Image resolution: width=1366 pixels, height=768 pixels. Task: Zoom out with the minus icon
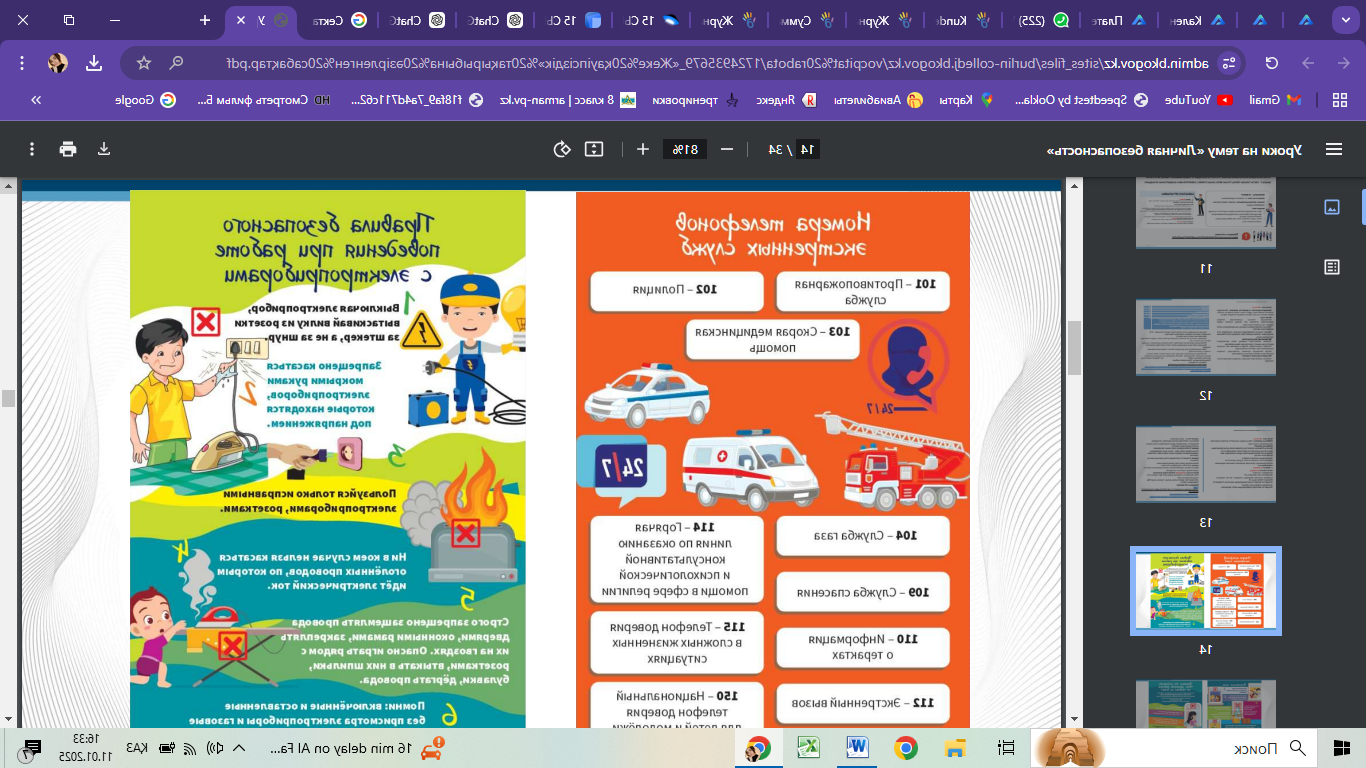coord(727,149)
